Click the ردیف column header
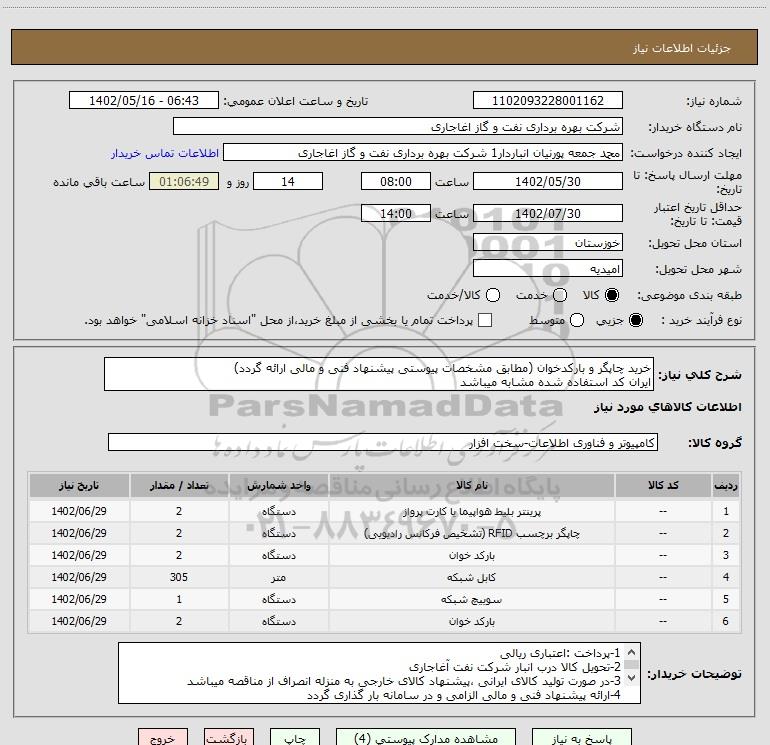The image size is (770, 745). pyautogui.click(x=726, y=485)
